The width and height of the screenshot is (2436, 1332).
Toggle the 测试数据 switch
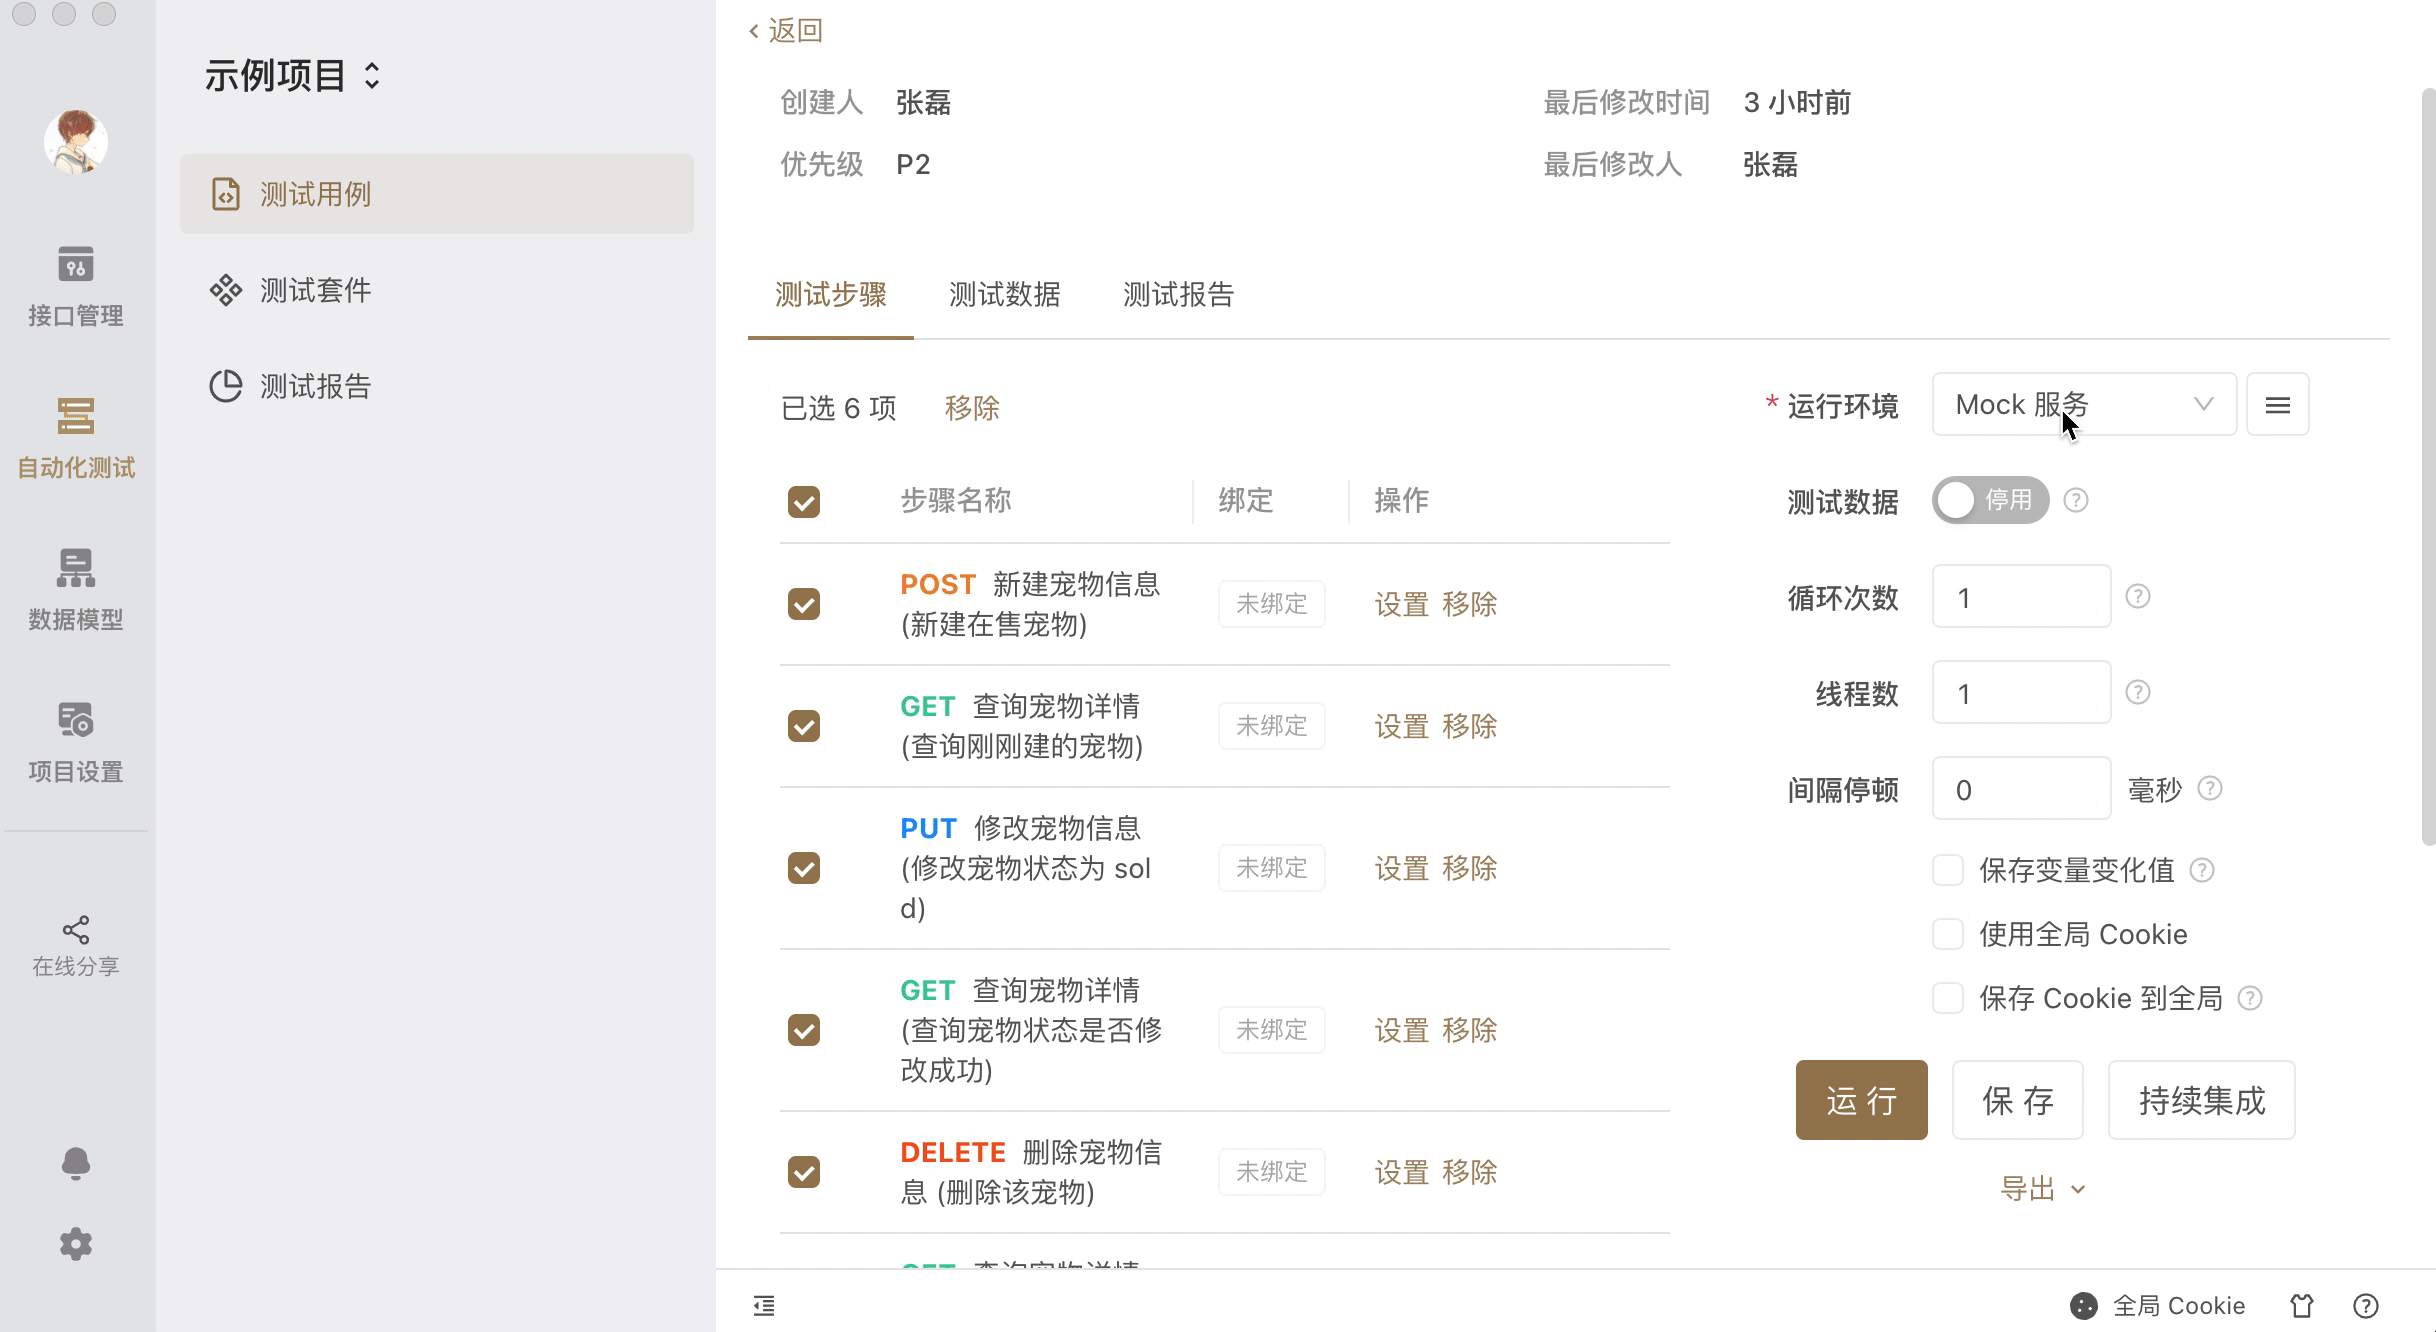pyautogui.click(x=1989, y=500)
